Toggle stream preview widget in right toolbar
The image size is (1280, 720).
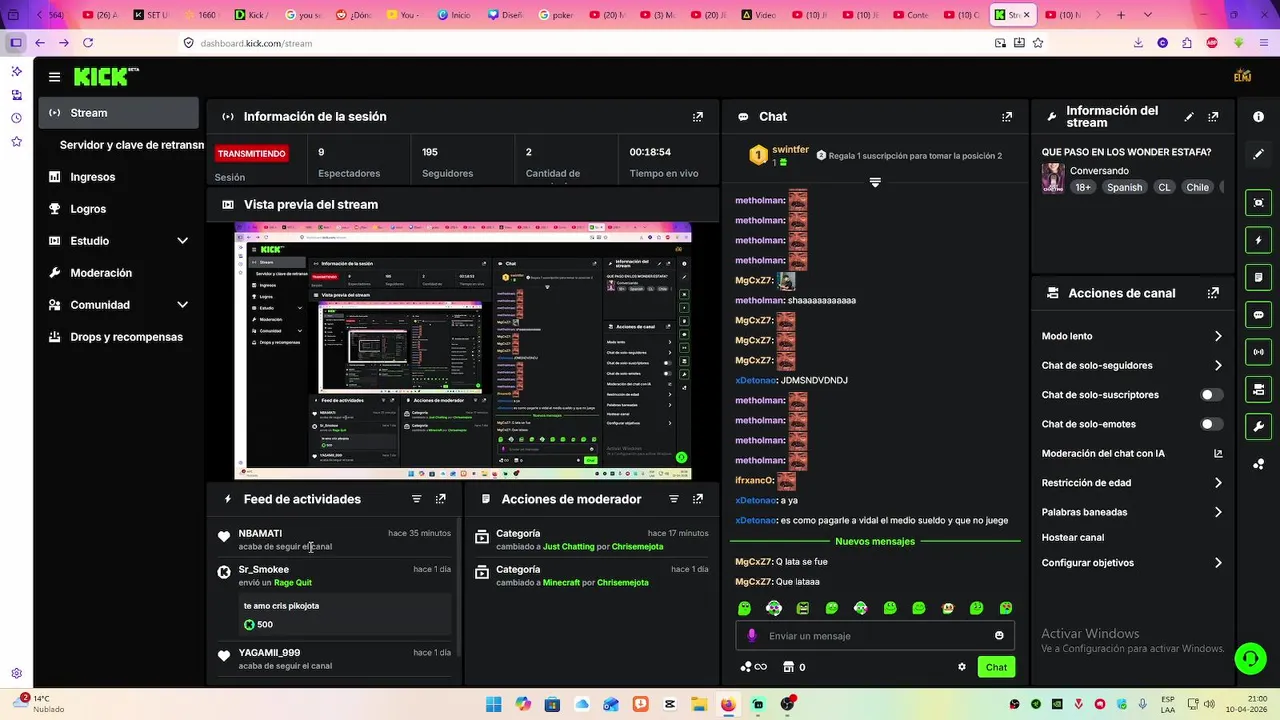[x=1259, y=203]
